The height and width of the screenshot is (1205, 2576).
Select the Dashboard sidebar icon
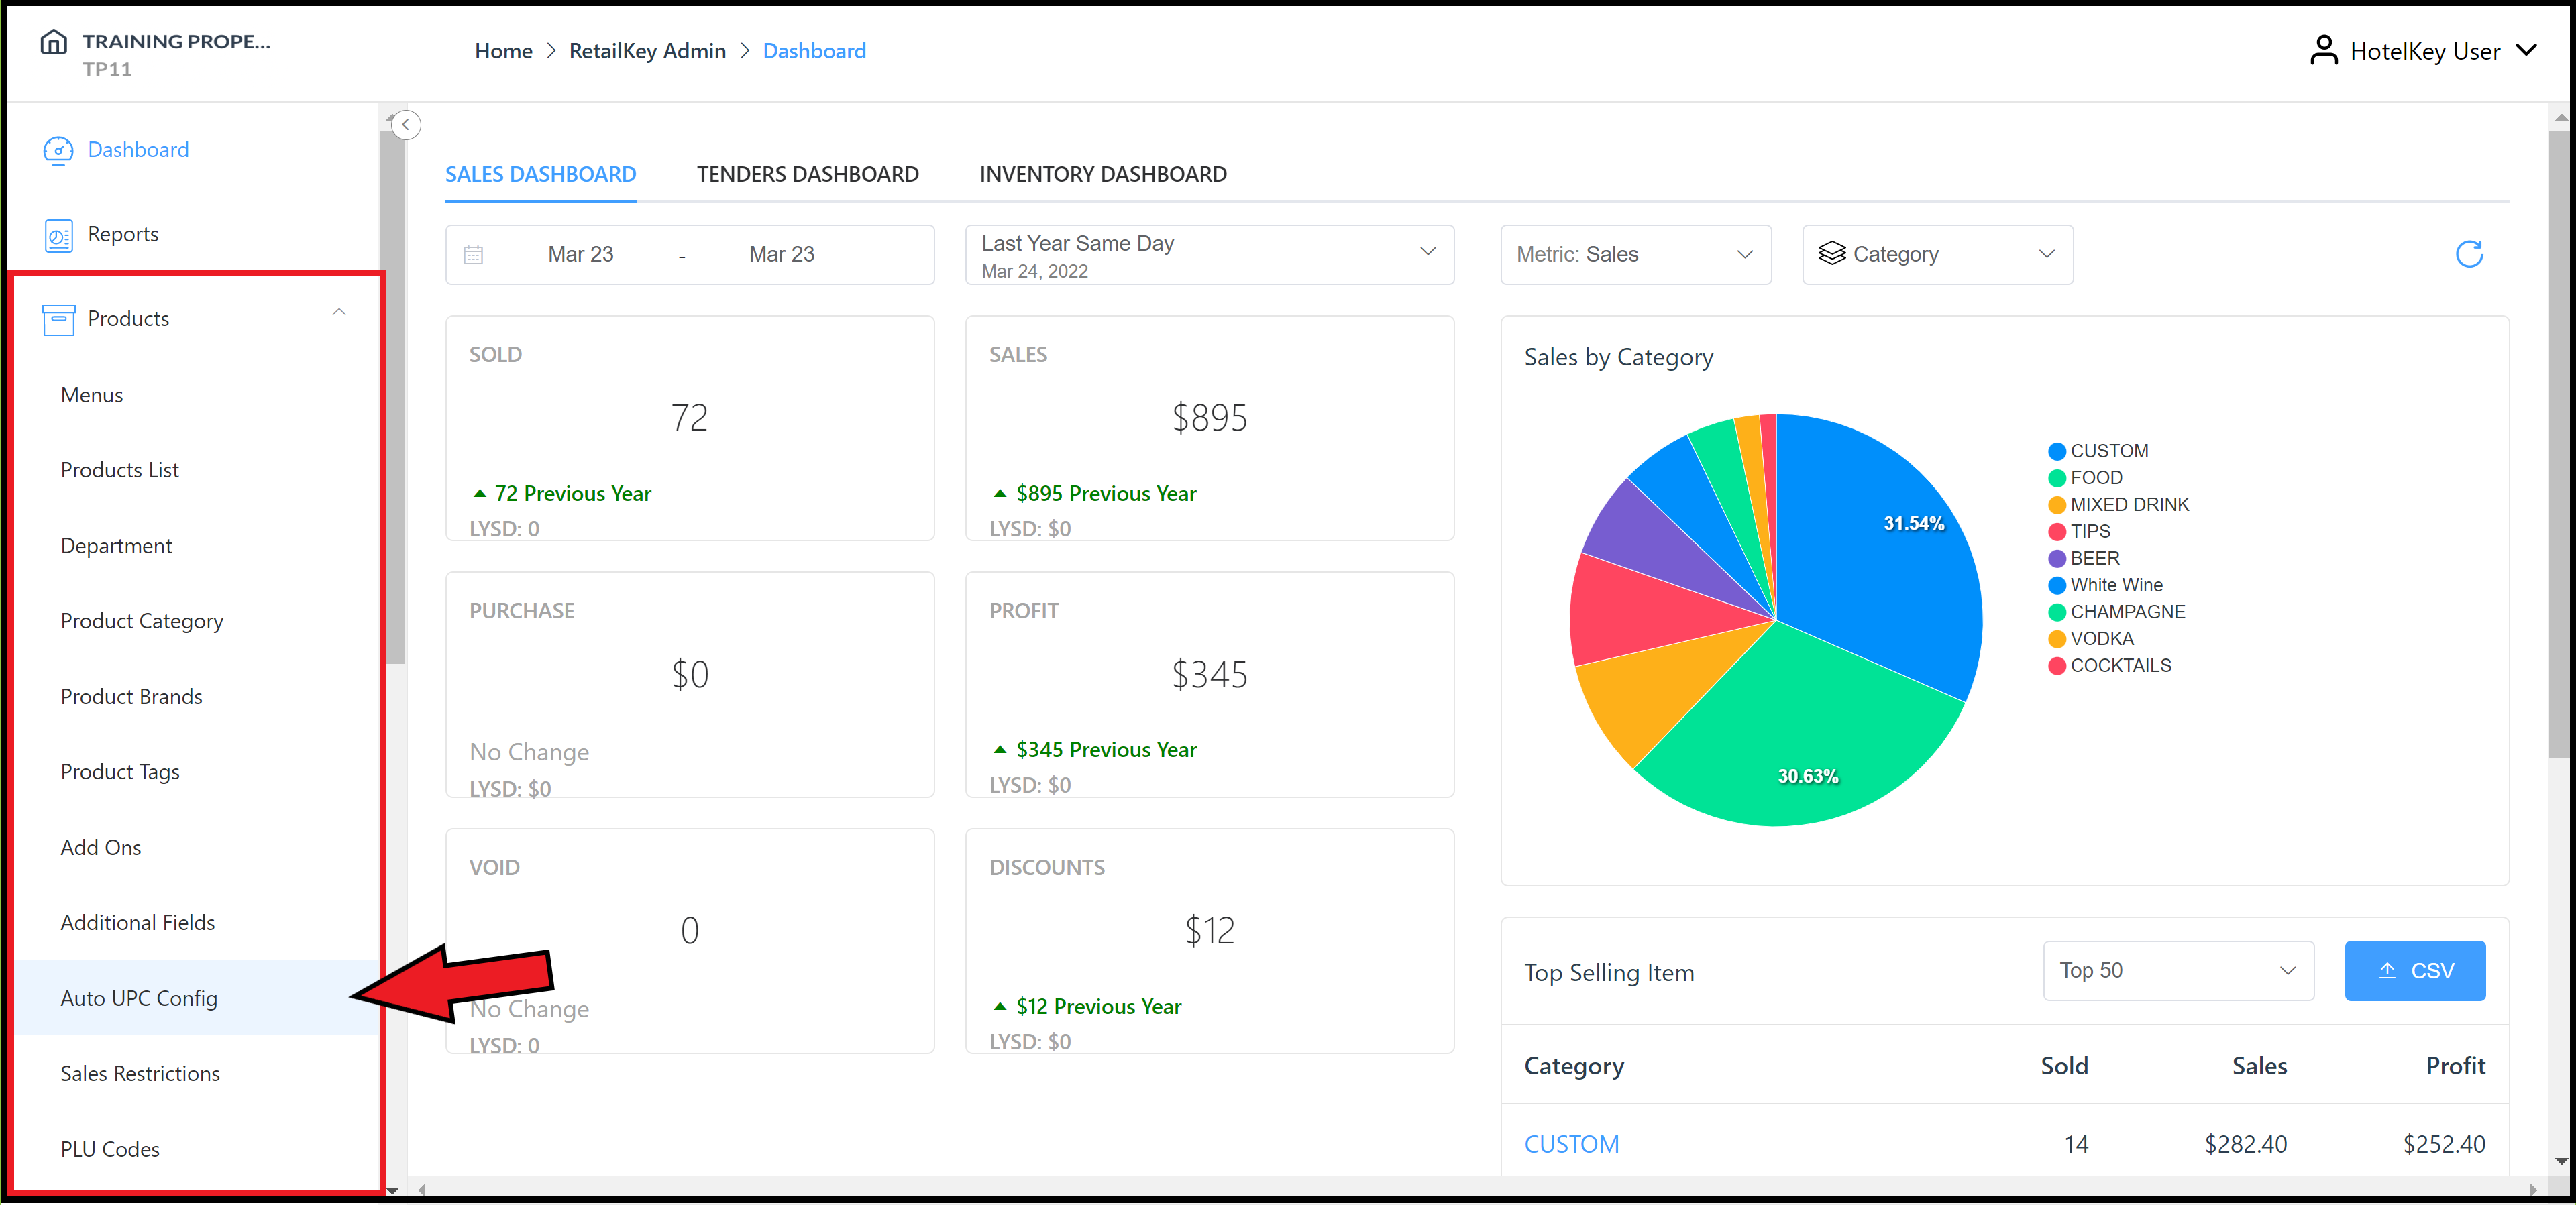point(58,149)
